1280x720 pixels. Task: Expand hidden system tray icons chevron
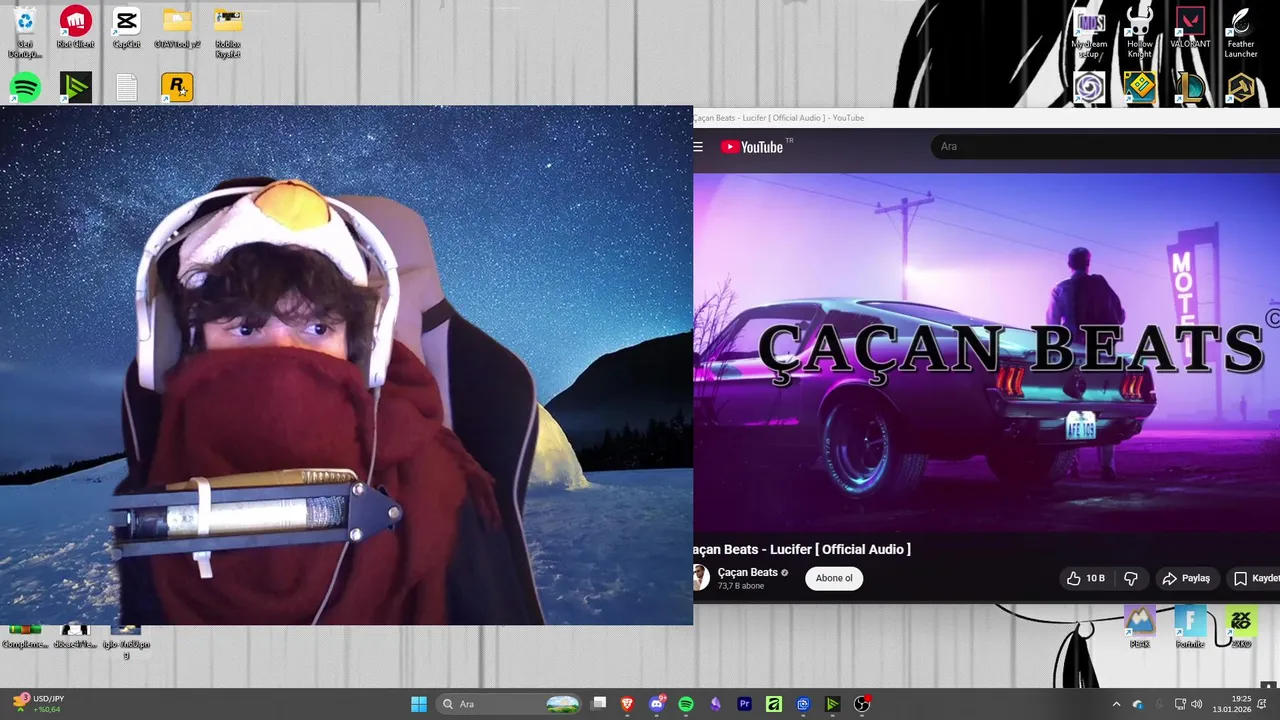[1116, 704]
